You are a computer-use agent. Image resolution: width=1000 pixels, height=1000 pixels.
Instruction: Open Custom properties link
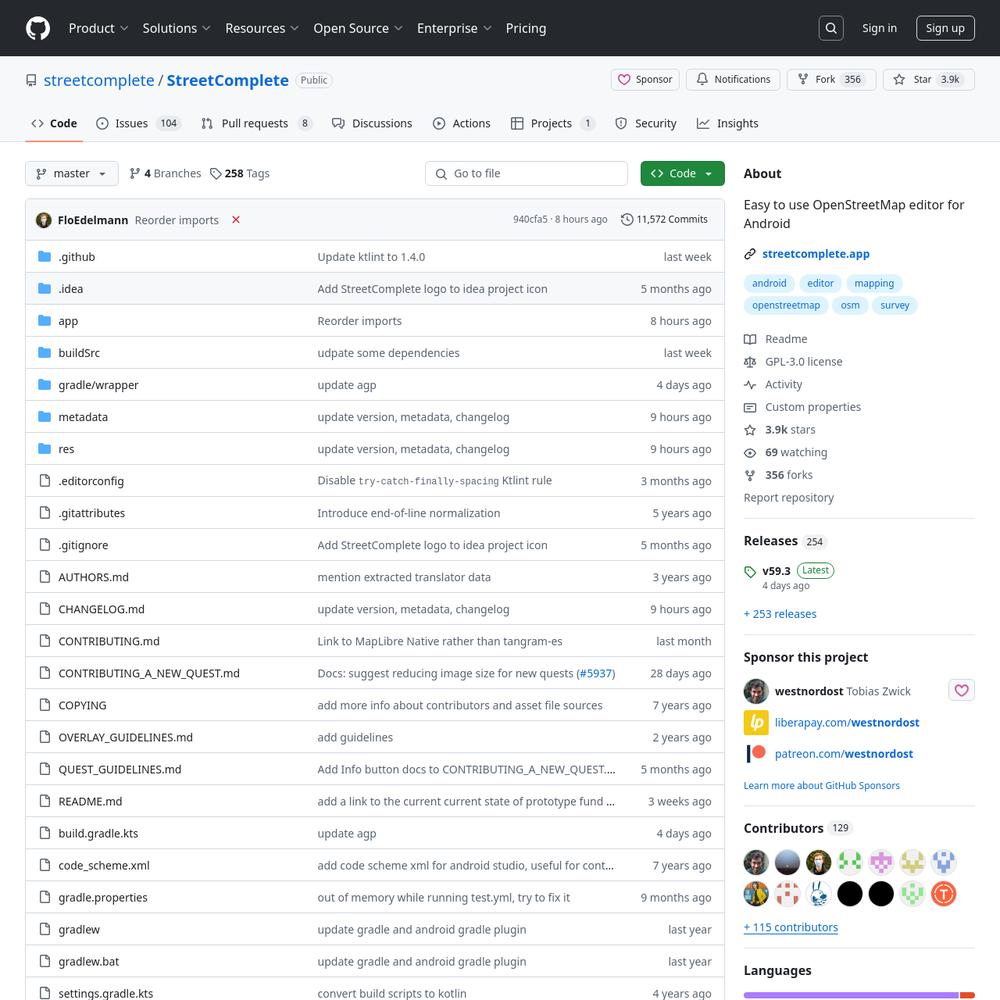click(802, 407)
